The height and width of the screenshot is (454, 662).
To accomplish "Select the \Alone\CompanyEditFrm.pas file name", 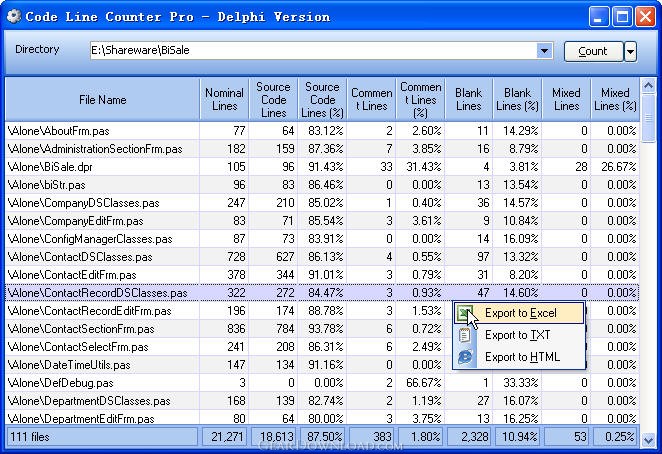I will pos(76,221).
